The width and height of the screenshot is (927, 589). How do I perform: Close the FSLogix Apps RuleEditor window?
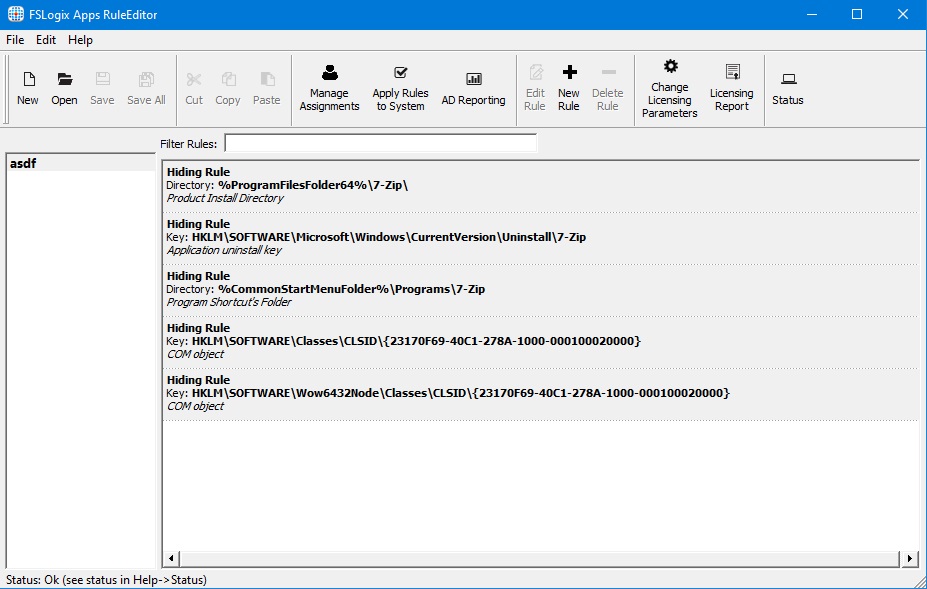coord(903,14)
